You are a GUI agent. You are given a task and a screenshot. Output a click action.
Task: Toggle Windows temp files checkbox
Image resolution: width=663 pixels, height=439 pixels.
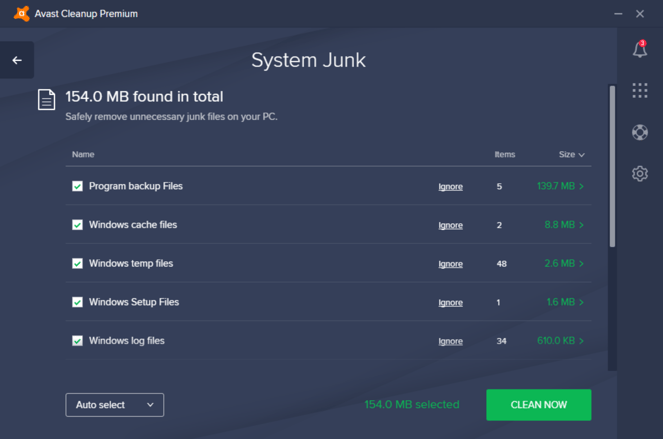[77, 264]
